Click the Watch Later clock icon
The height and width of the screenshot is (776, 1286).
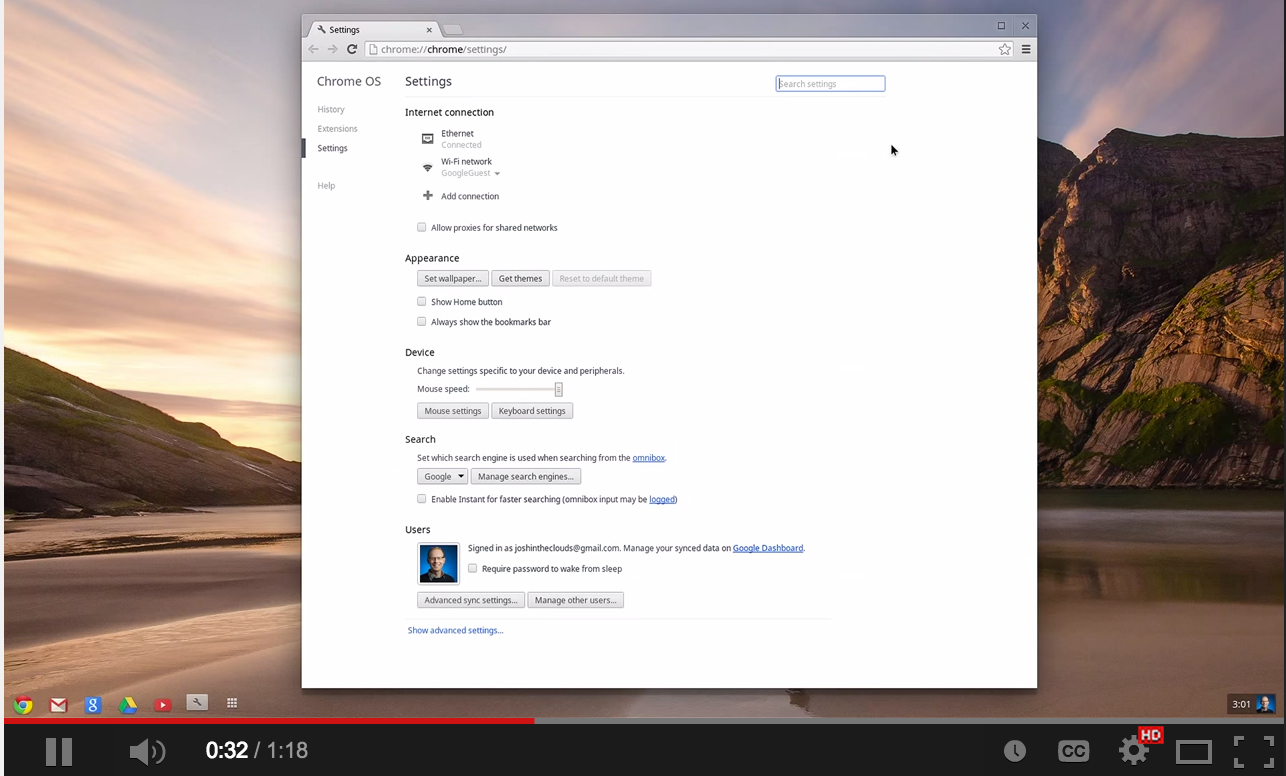point(1015,751)
